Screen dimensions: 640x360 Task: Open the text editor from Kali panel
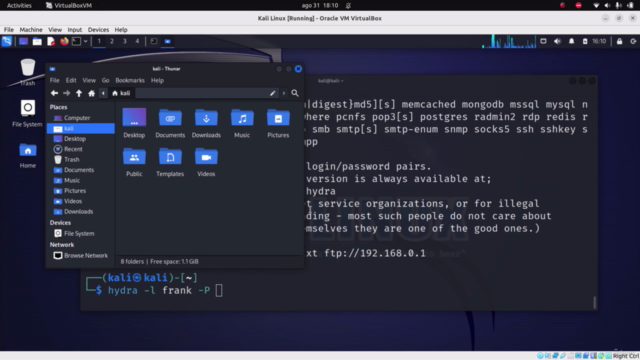(51, 41)
